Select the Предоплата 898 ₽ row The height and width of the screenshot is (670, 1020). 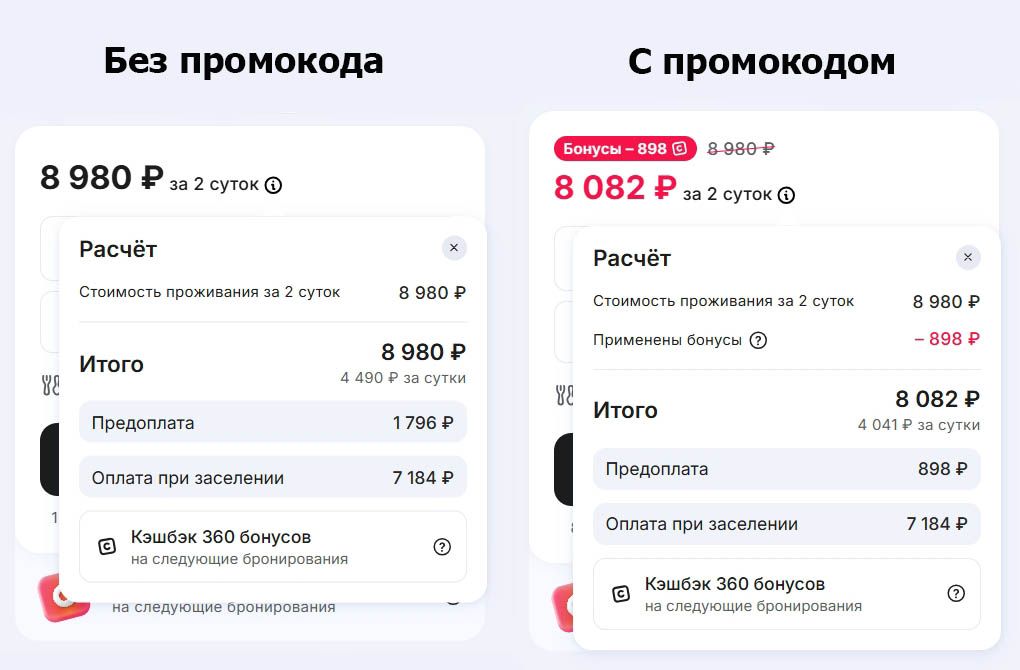point(786,469)
